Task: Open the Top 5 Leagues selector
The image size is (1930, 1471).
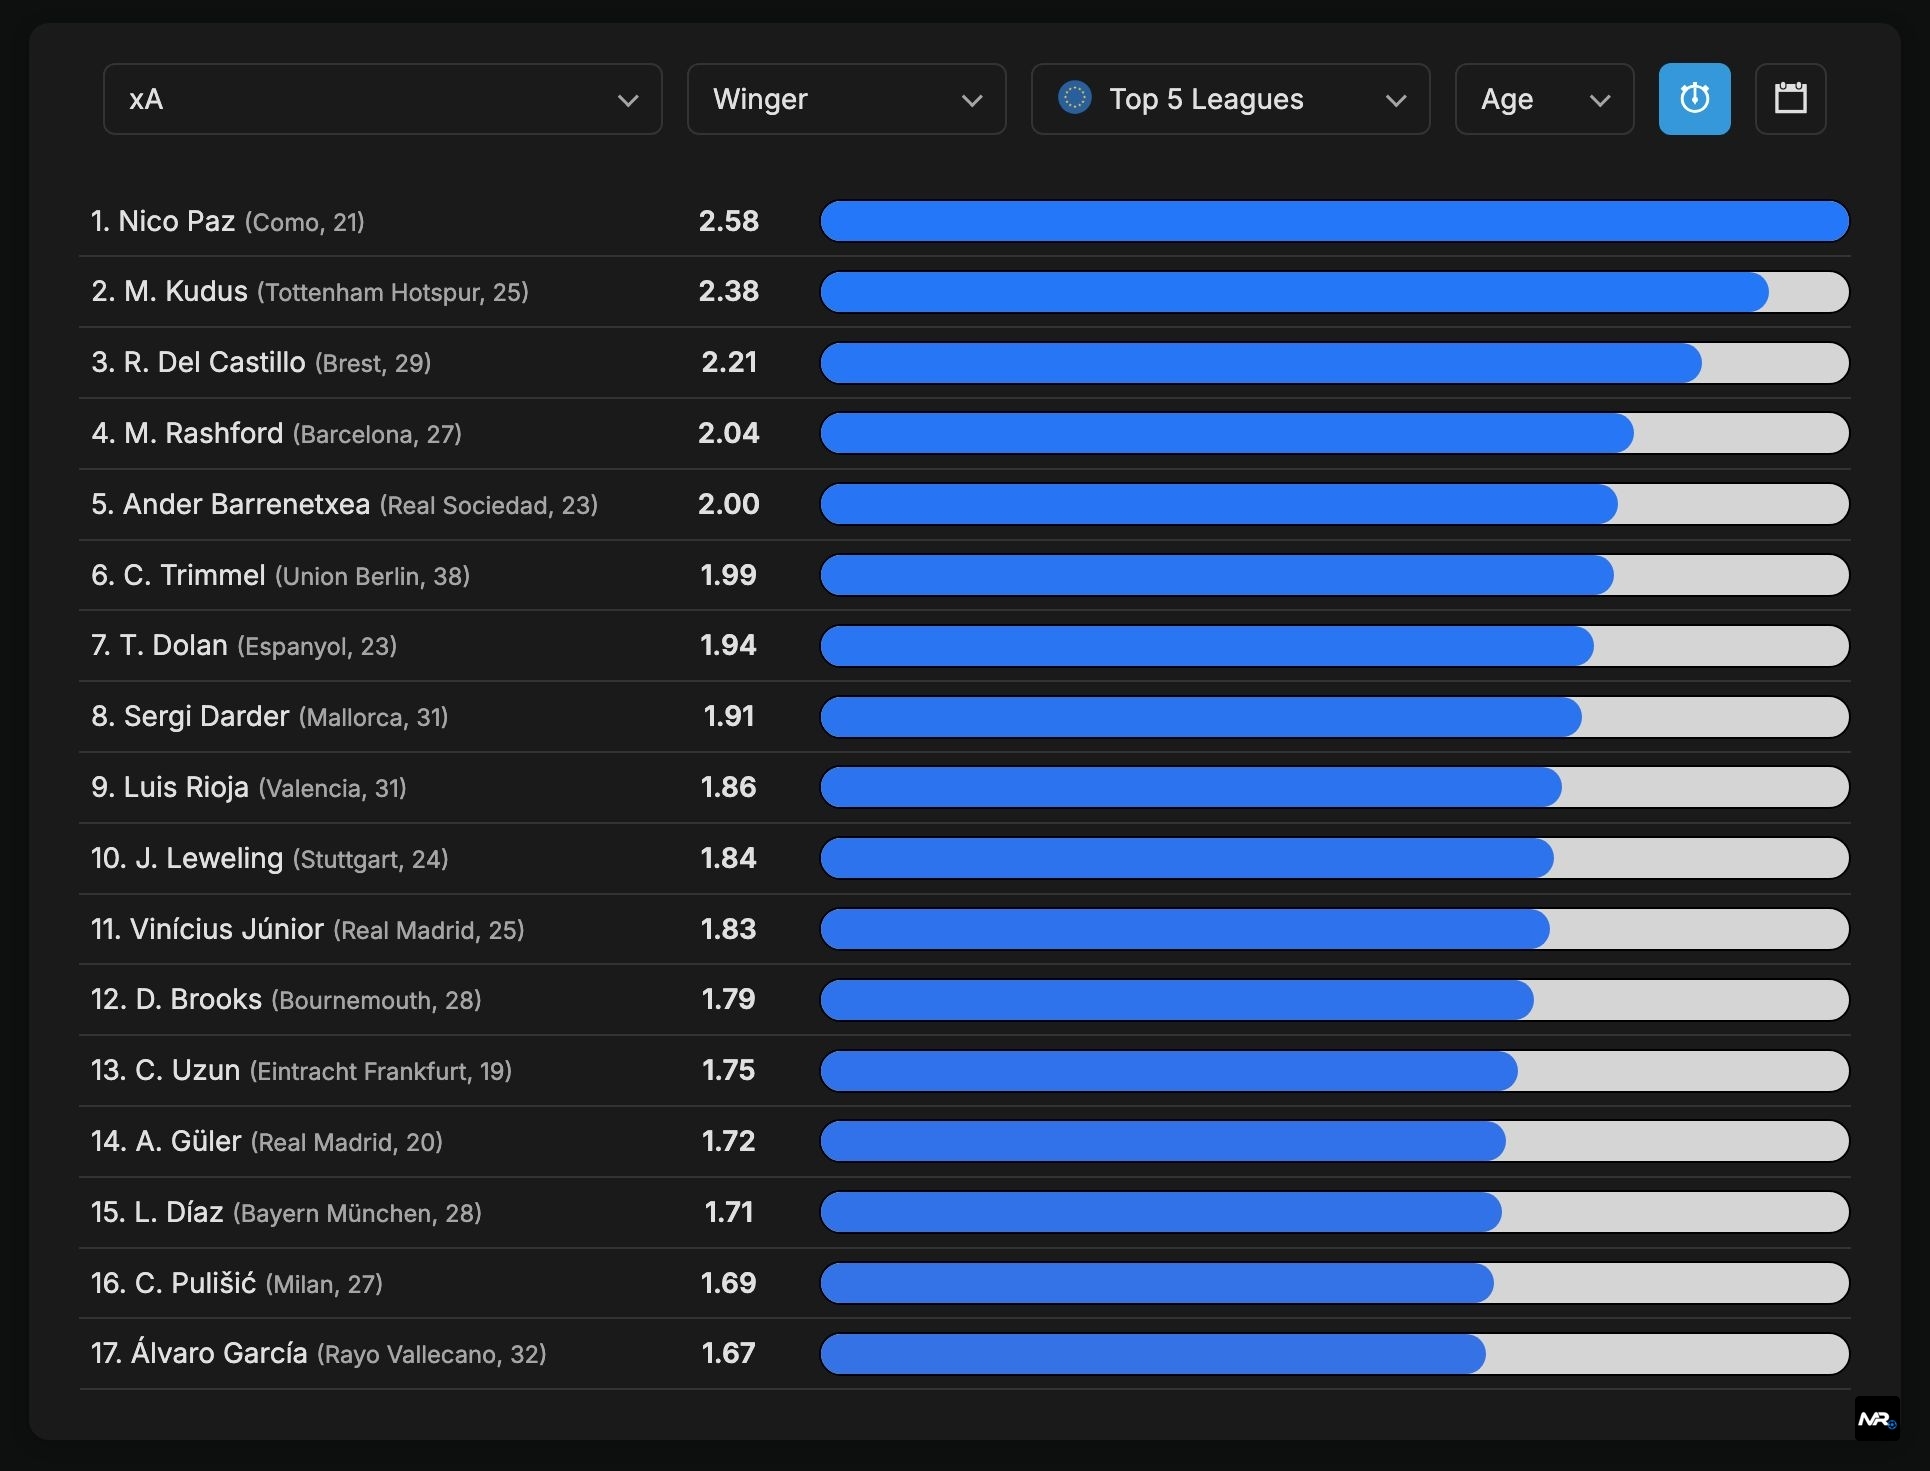Action: click(1230, 99)
